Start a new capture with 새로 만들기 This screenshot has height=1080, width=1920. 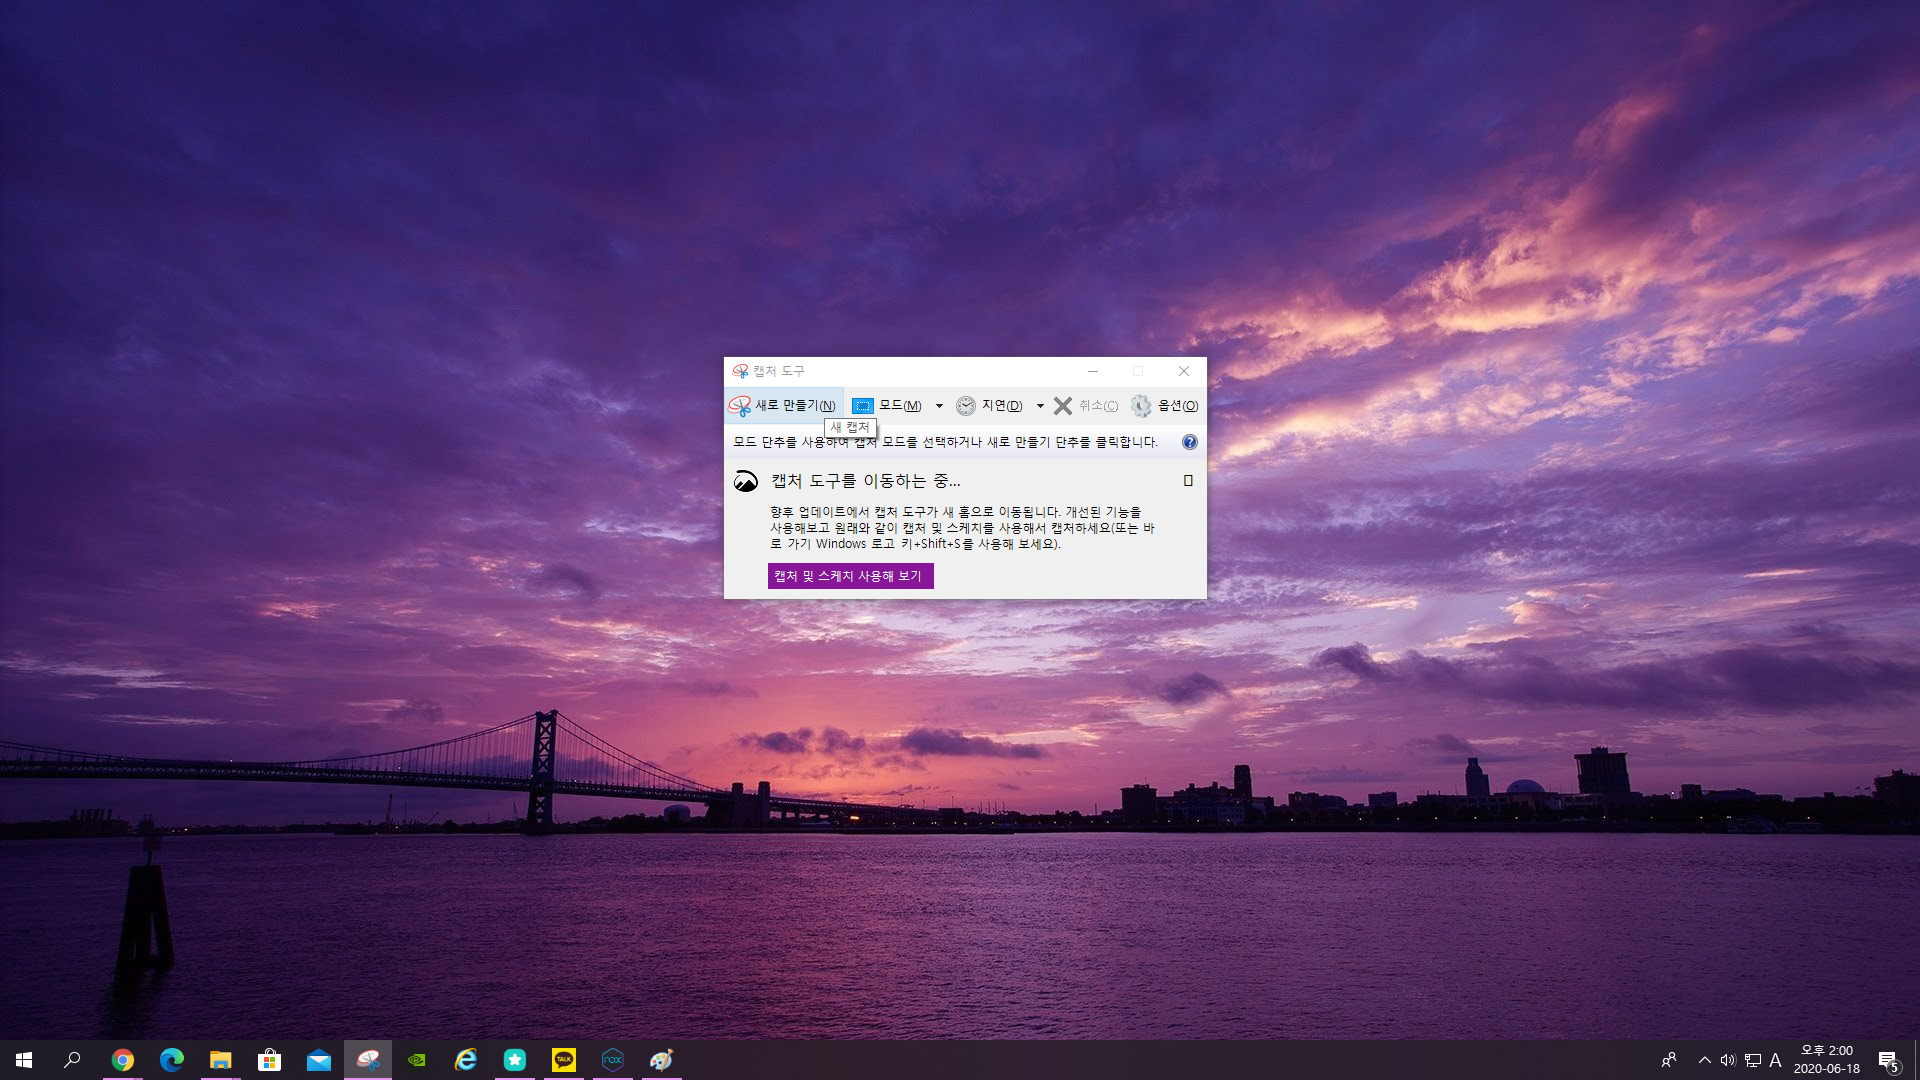783,405
